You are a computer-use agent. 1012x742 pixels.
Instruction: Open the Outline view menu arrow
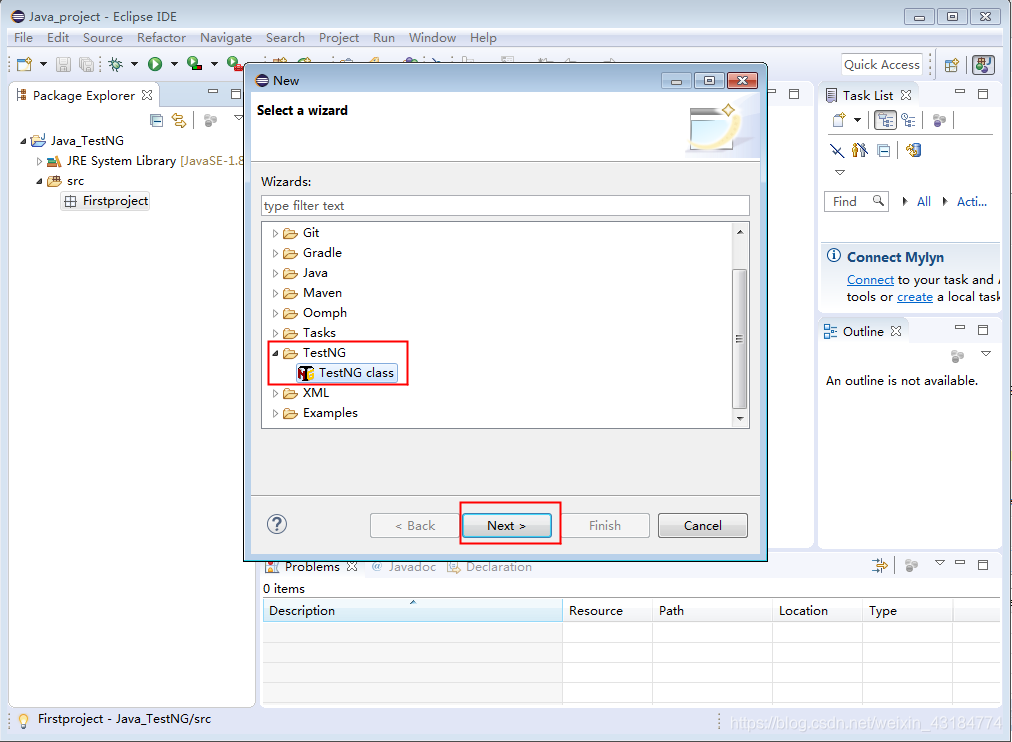(x=986, y=354)
